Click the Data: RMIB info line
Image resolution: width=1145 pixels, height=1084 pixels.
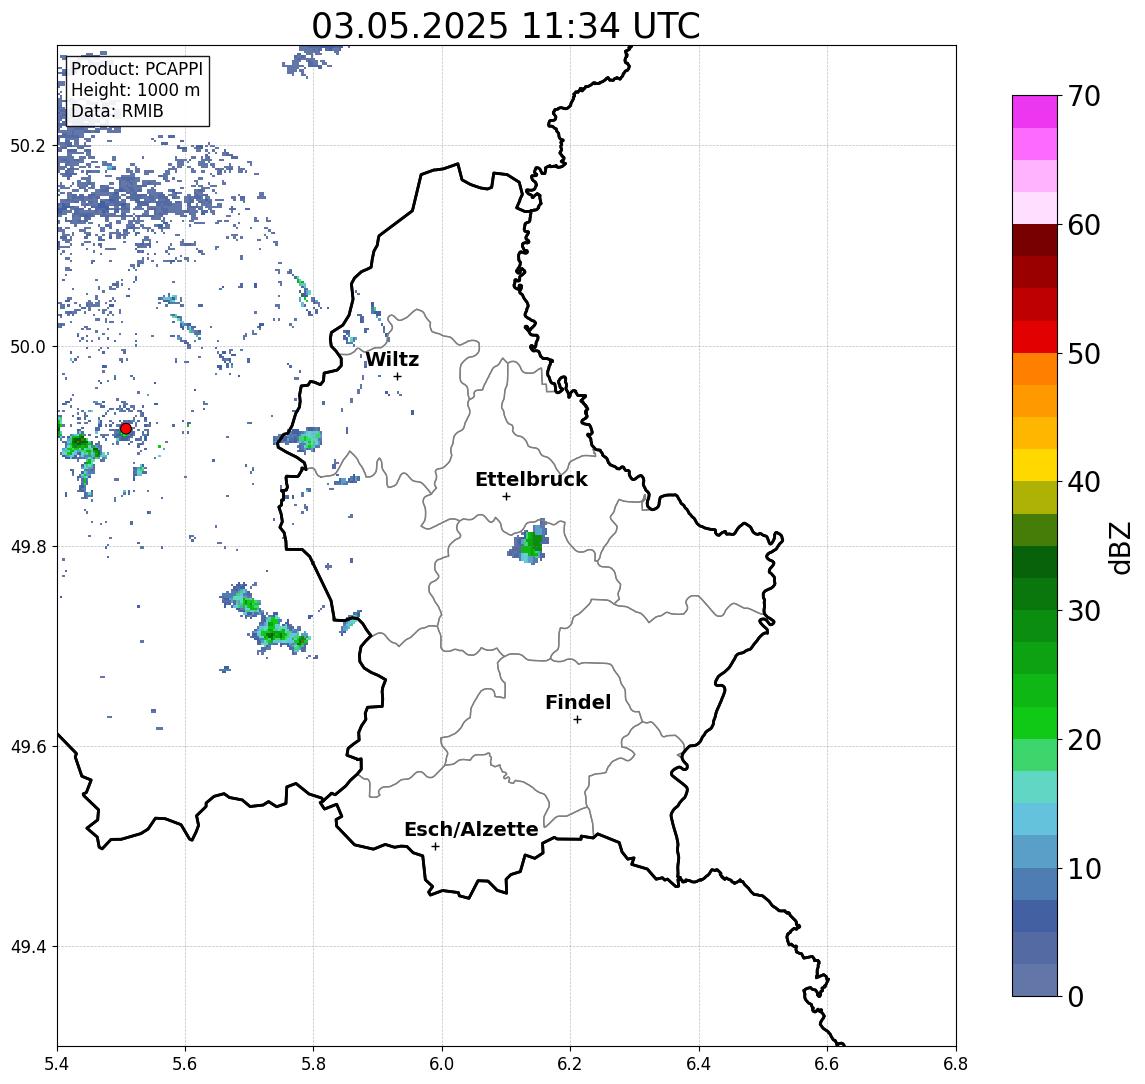tap(117, 111)
